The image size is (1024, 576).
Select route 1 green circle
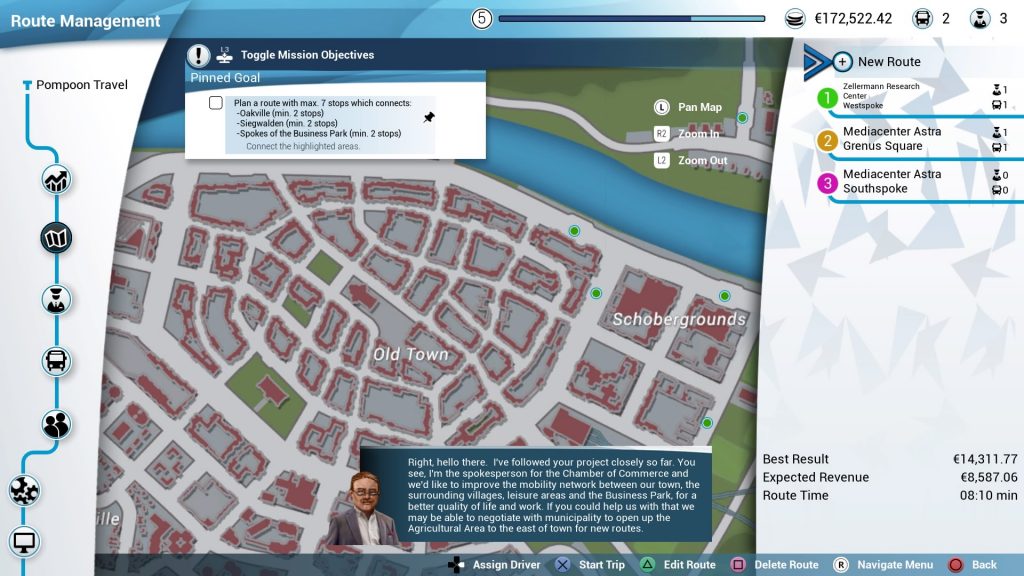[827, 98]
